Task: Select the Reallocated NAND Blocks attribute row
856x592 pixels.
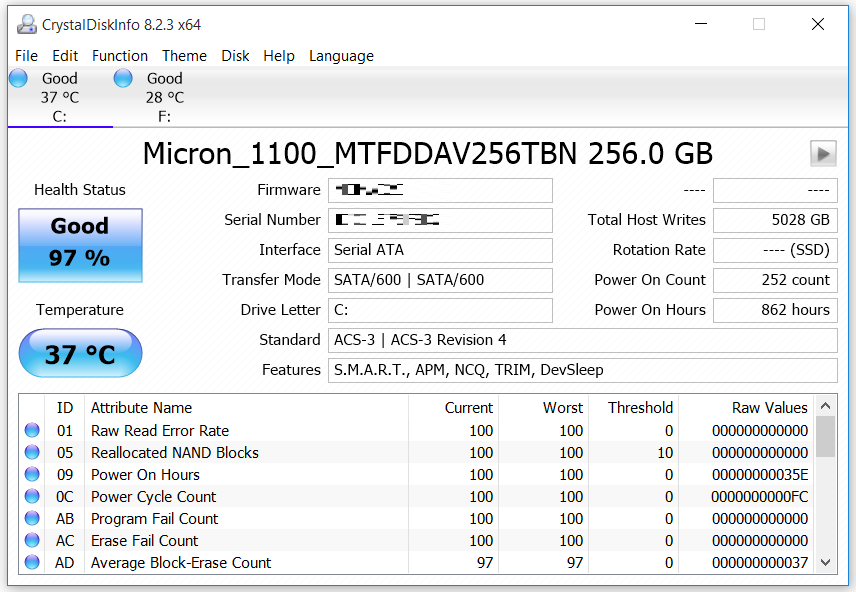Action: coord(418,452)
